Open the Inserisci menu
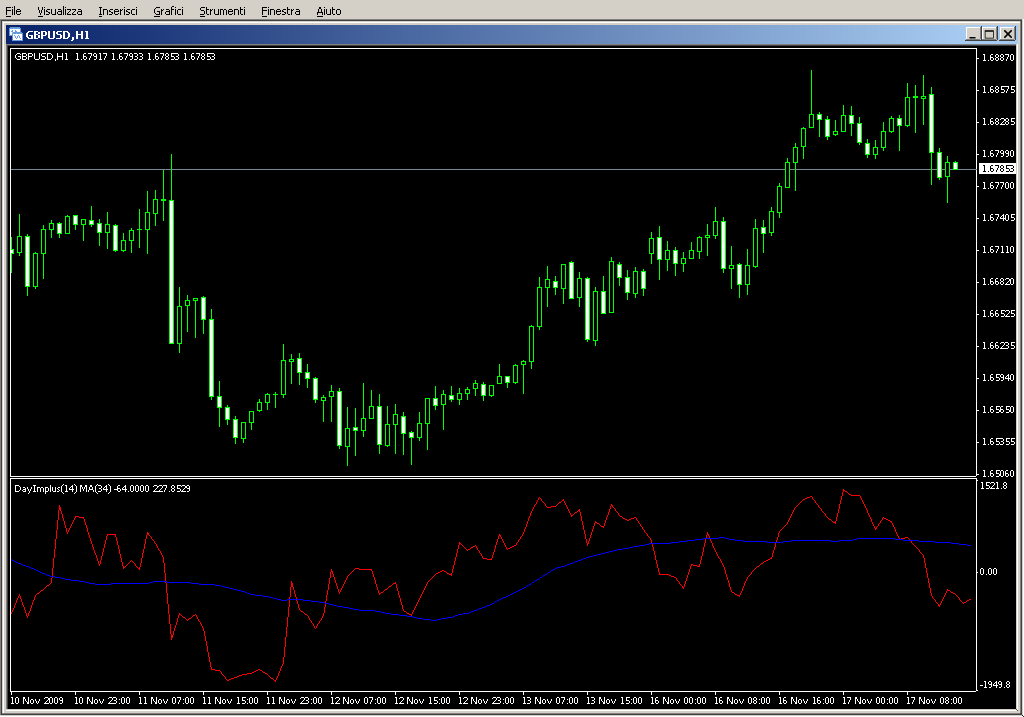Screen dimensions: 1024x717 (118, 11)
